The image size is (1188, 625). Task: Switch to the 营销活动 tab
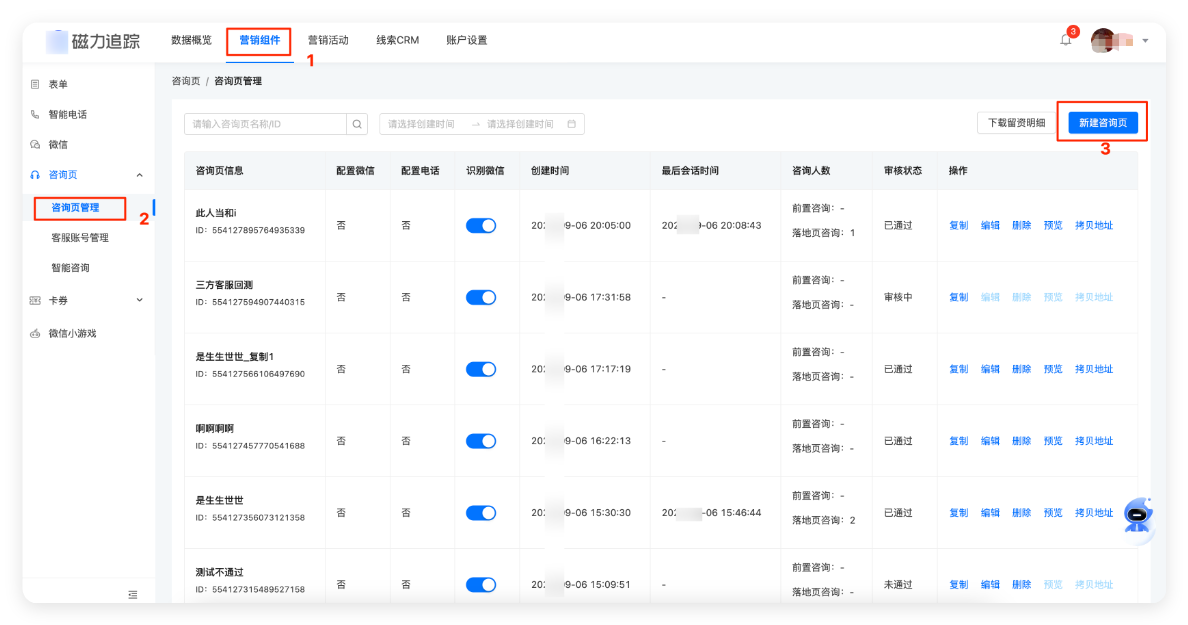coord(329,40)
